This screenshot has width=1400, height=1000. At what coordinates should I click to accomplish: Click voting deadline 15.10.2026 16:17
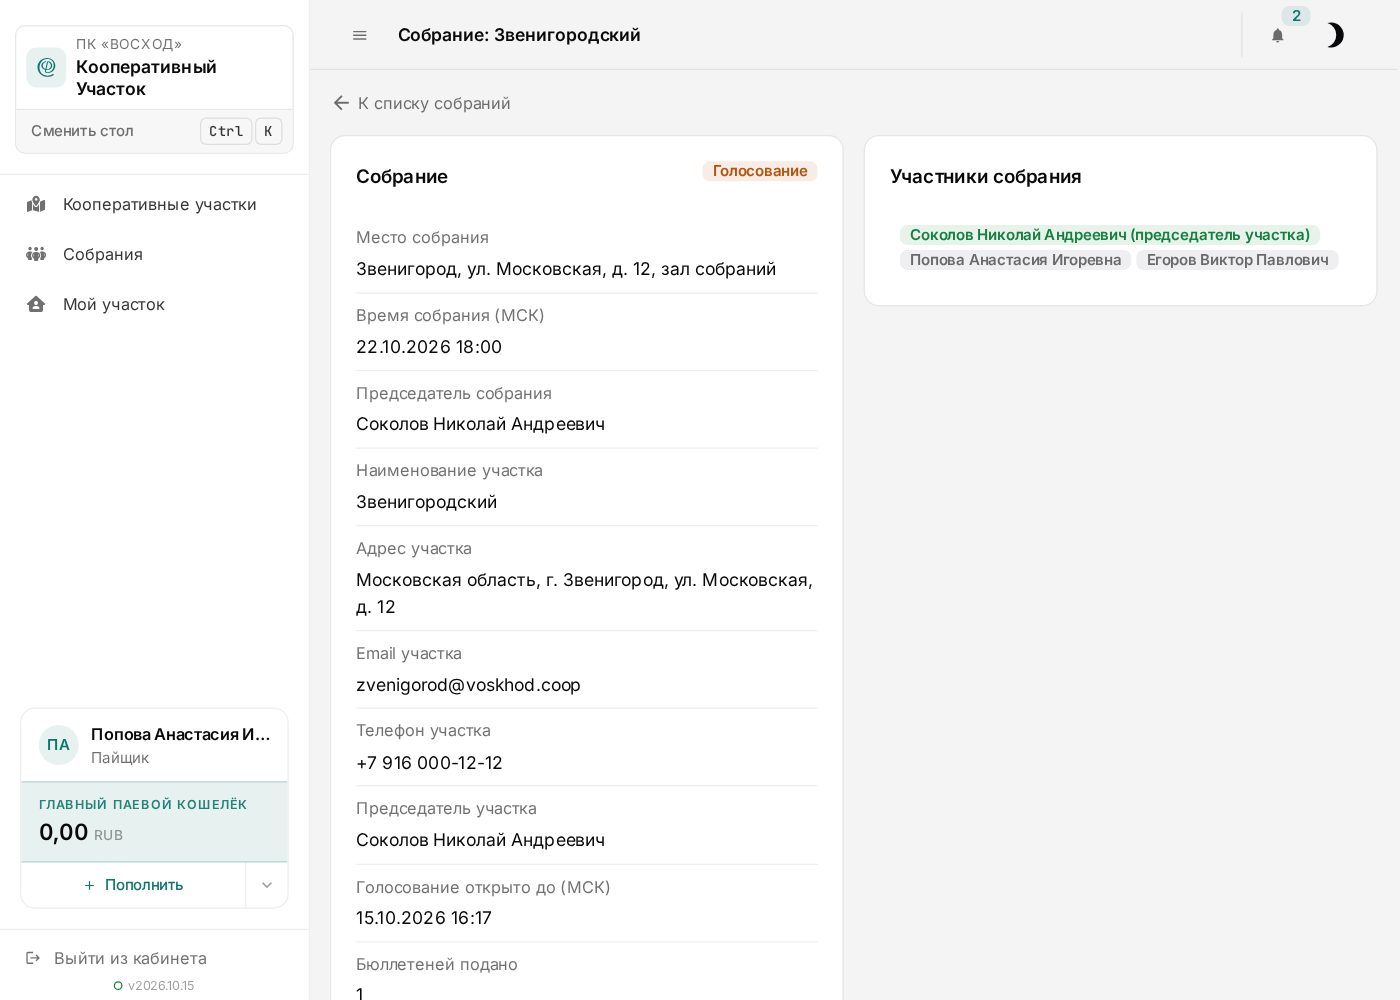coord(424,918)
